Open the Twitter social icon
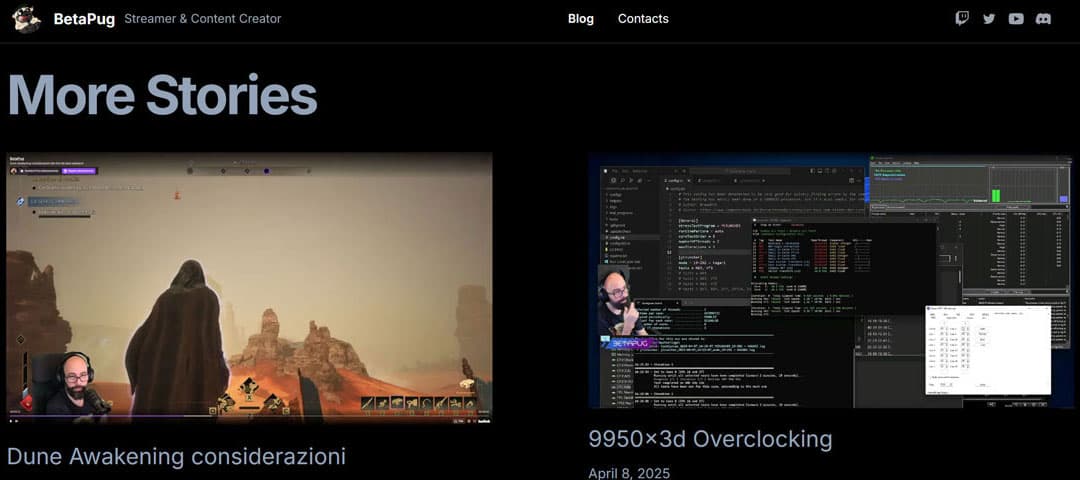This screenshot has height=480, width=1080. [x=989, y=19]
